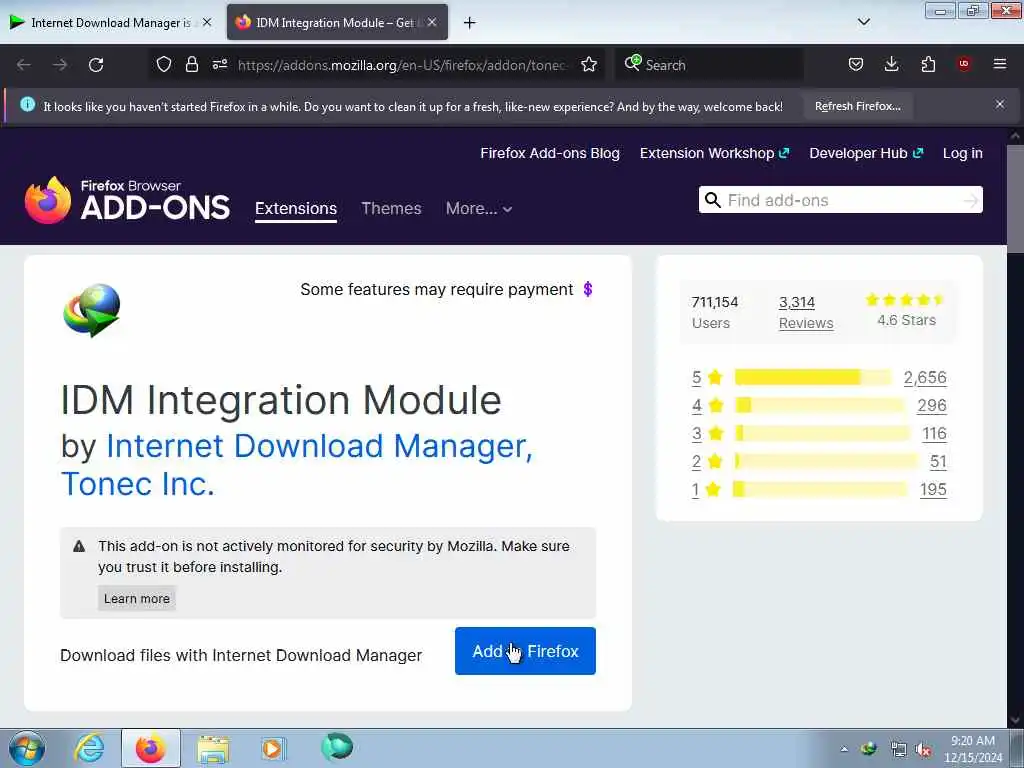Click the taskbar clock showing 9:20 AM

click(972, 749)
